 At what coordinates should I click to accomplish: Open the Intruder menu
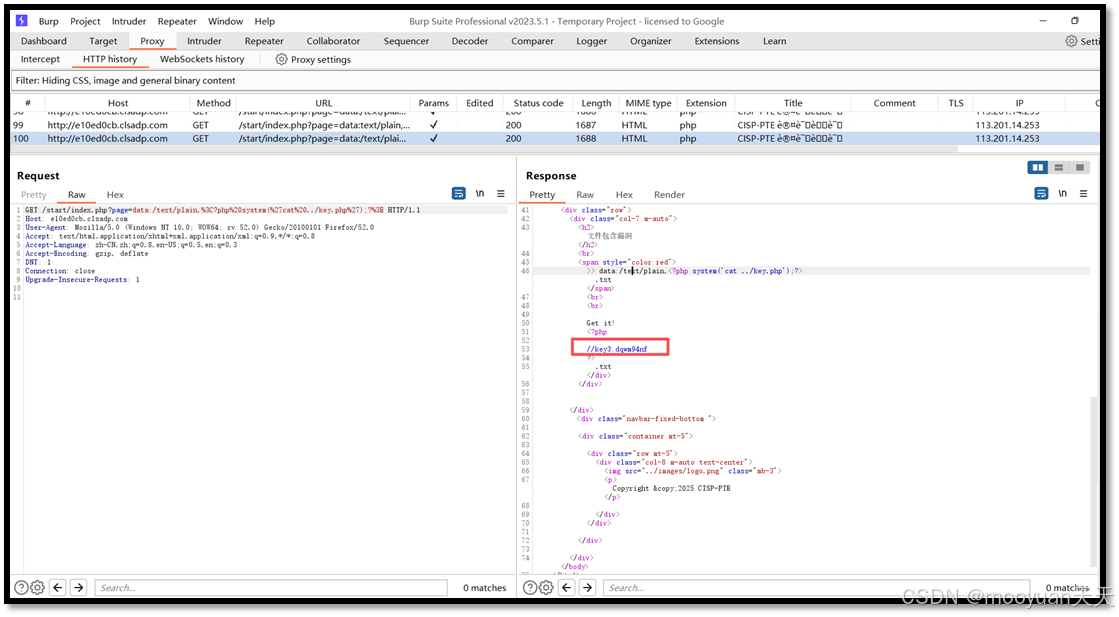129,21
